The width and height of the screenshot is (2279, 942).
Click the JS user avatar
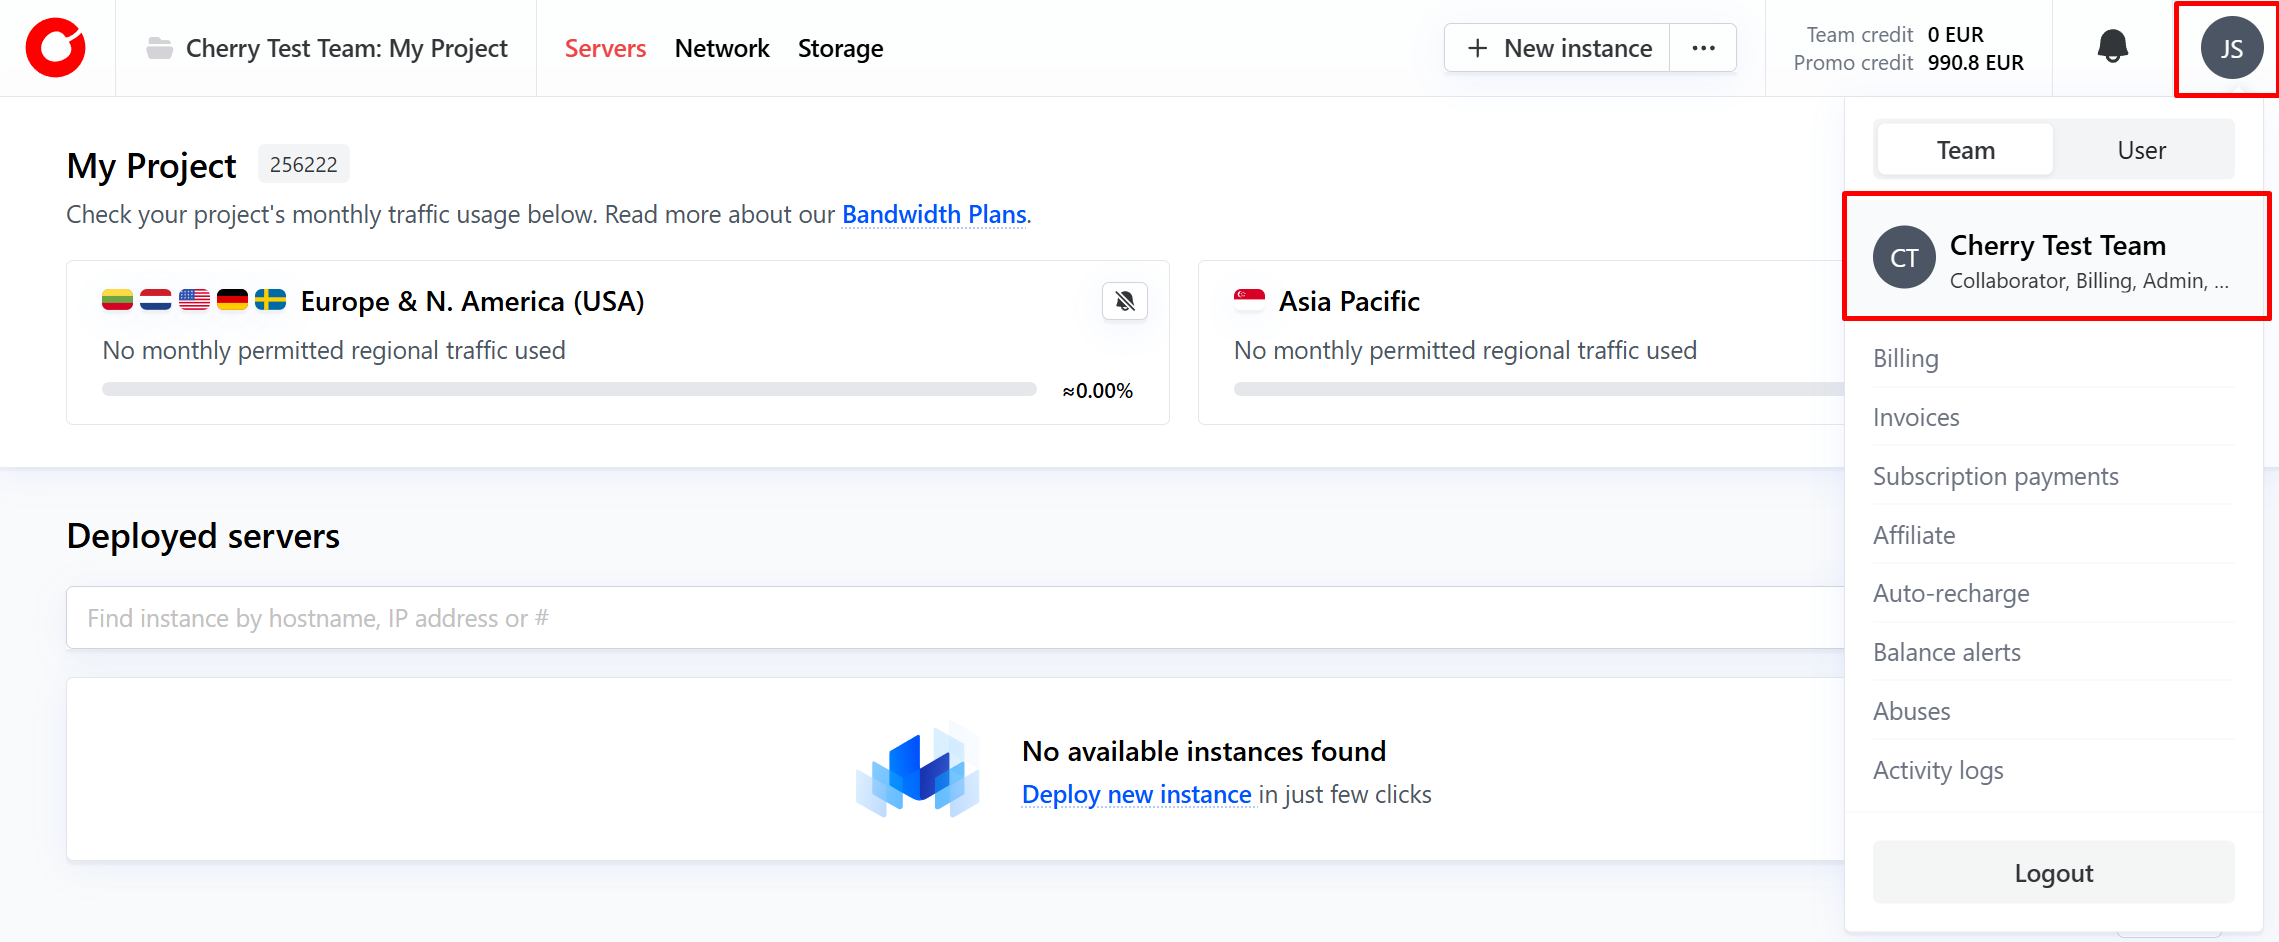(x=2231, y=48)
